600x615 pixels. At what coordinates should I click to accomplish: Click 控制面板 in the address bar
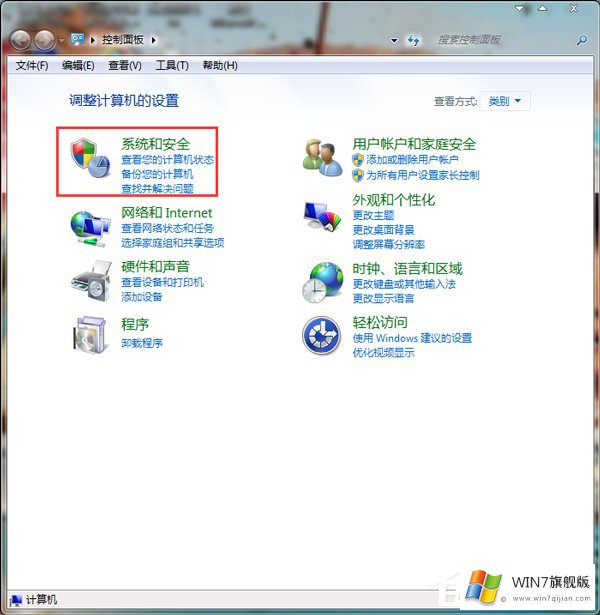coord(123,40)
